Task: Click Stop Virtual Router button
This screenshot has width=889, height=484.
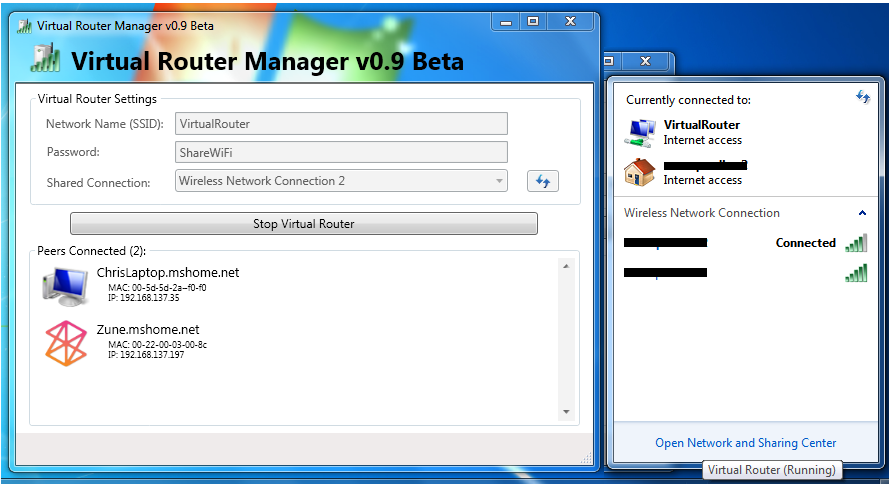Action: tap(304, 223)
